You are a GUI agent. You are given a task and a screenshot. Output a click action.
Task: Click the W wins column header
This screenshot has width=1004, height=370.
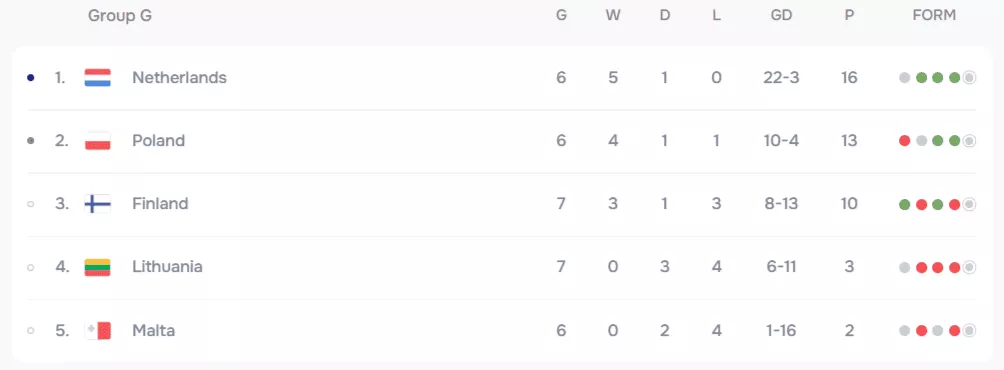click(613, 15)
